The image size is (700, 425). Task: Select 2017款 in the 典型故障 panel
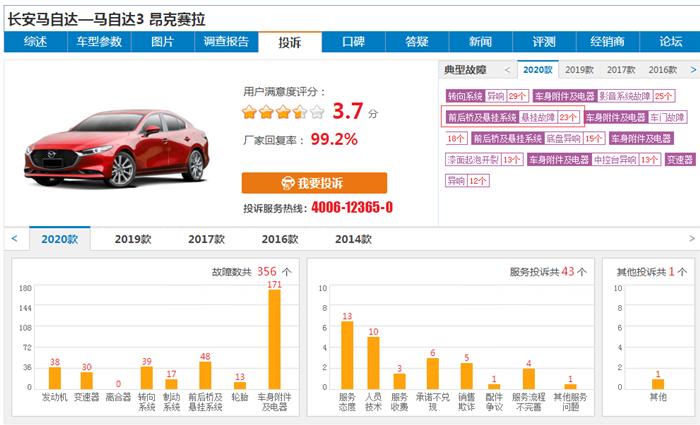(621, 70)
